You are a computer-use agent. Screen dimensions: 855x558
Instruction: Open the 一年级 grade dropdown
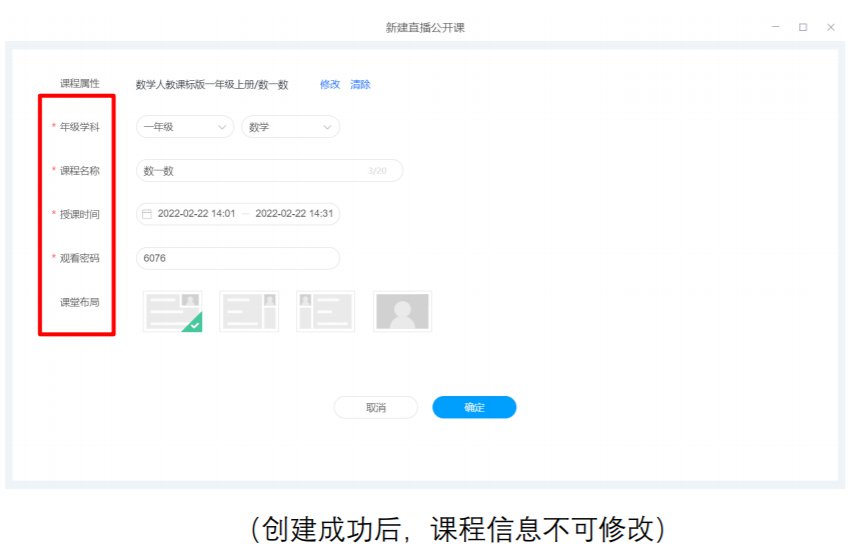[184, 127]
